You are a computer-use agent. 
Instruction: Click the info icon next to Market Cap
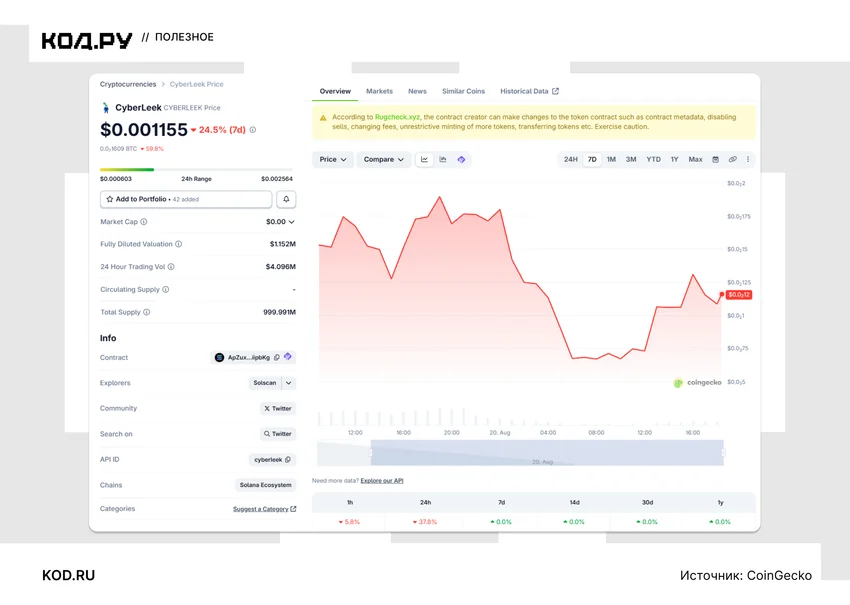[x=144, y=222]
